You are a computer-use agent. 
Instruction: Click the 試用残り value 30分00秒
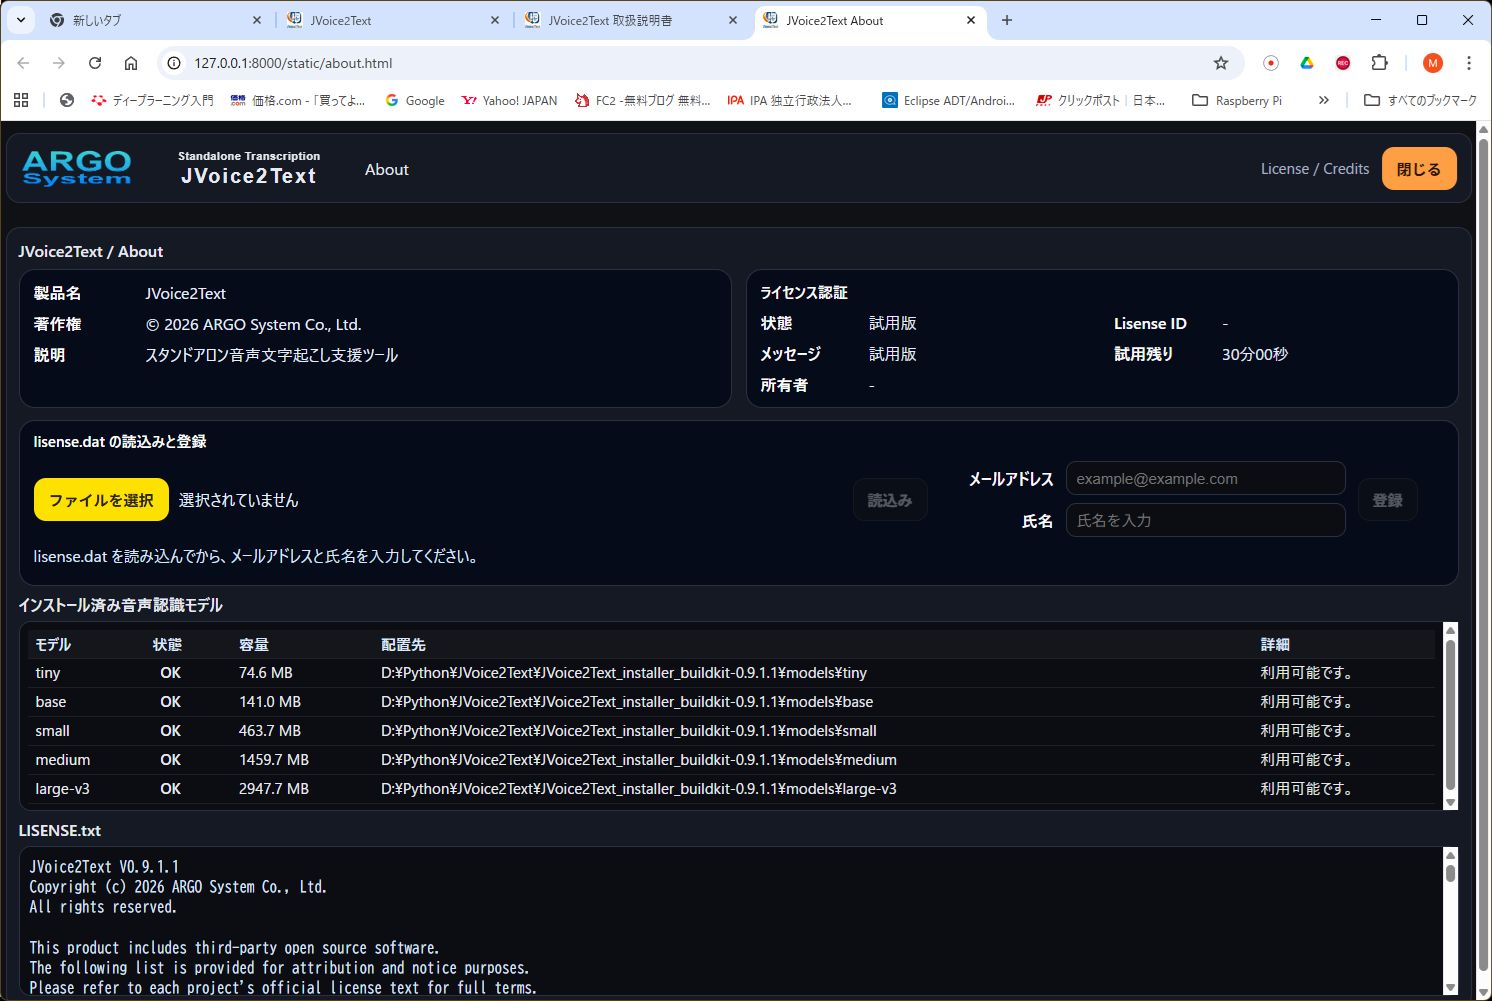pos(1255,354)
